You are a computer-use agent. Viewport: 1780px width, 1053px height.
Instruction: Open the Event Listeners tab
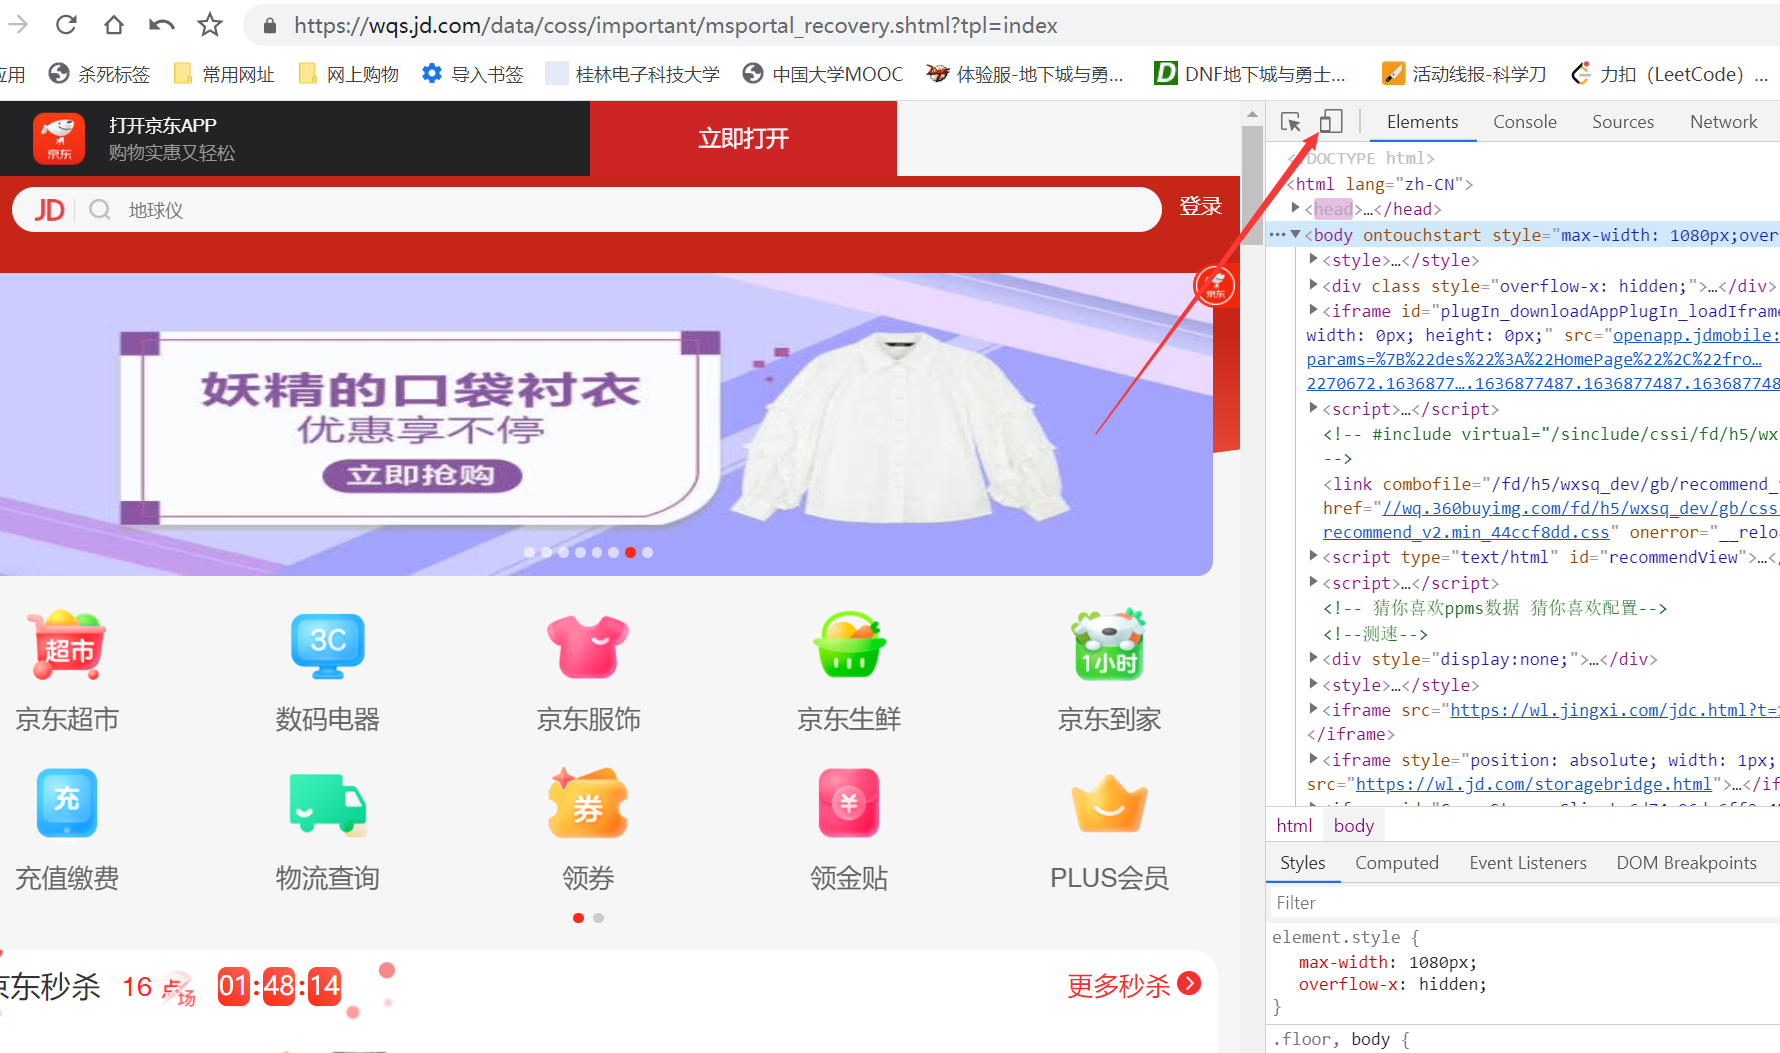pos(1527,863)
